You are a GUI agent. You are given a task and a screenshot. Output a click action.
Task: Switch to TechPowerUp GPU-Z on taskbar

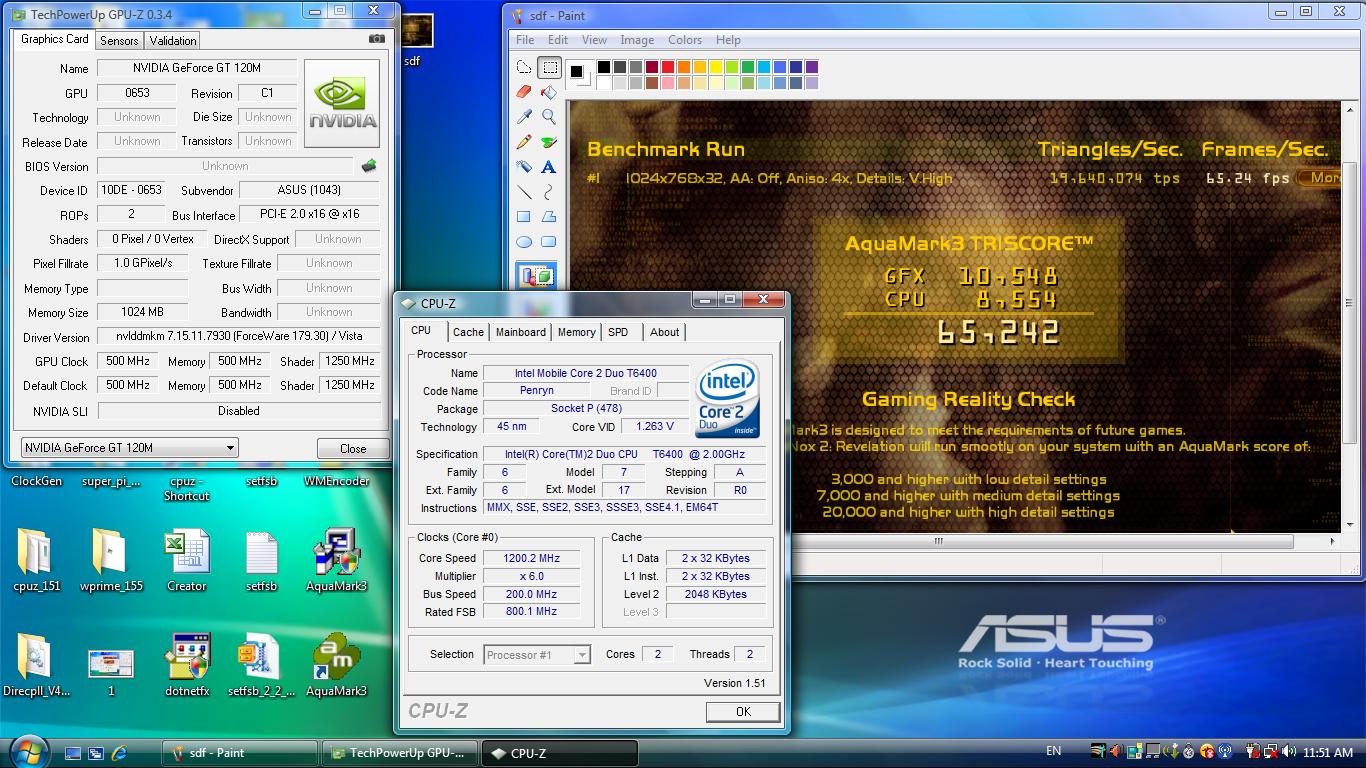(398, 753)
